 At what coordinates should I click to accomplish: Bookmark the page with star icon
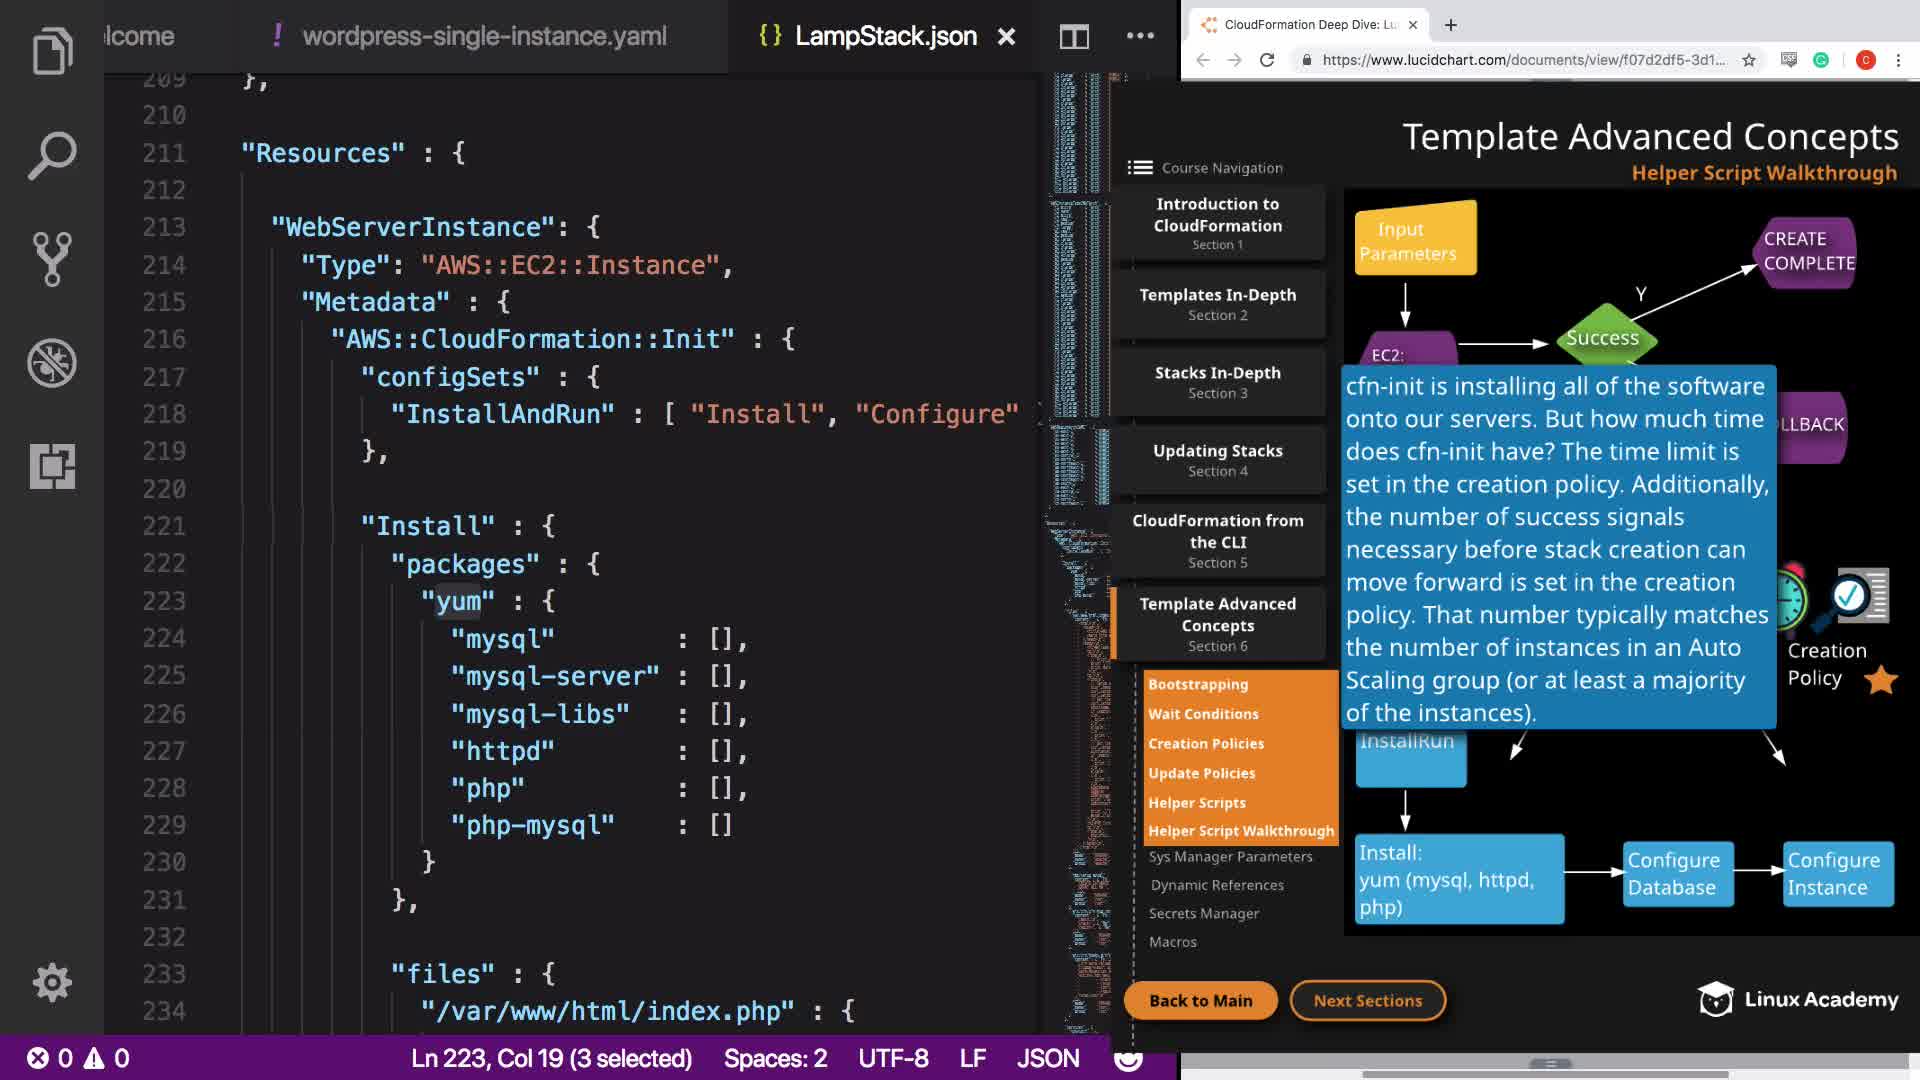(1748, 60)
